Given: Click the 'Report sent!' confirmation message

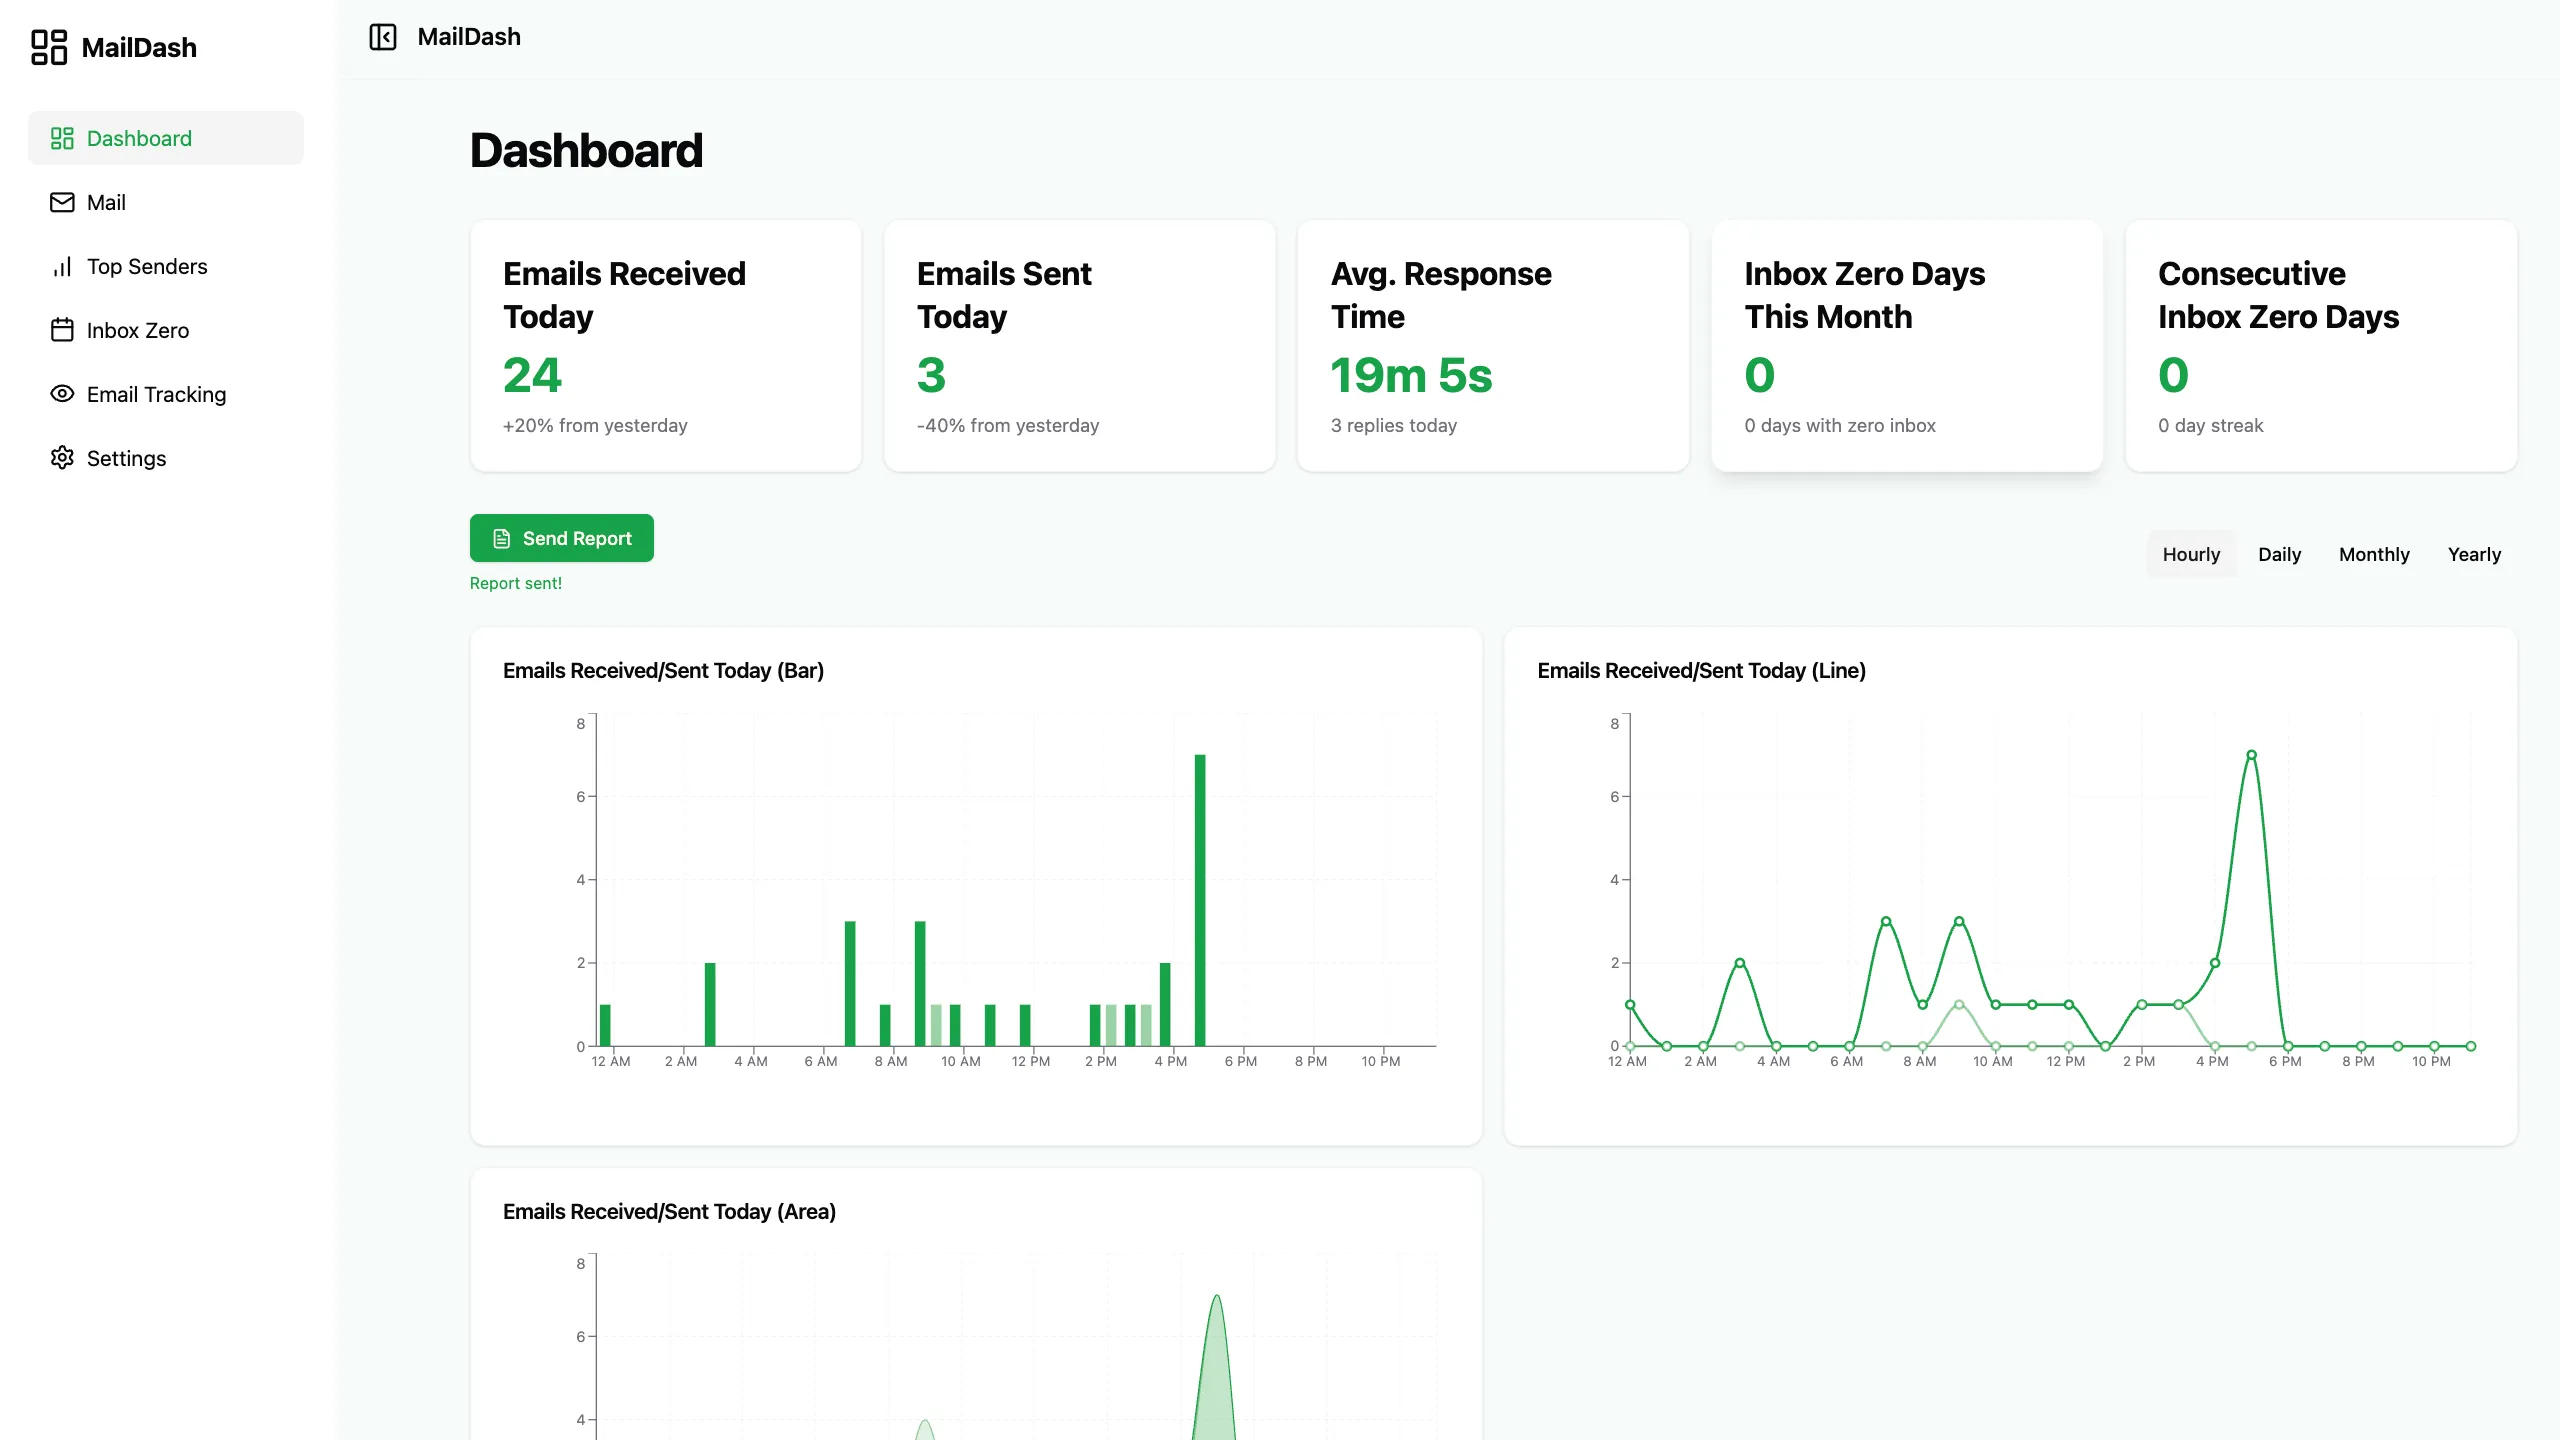Looking at the screenshot, I should pyautogui.click(x=516, y=583).
